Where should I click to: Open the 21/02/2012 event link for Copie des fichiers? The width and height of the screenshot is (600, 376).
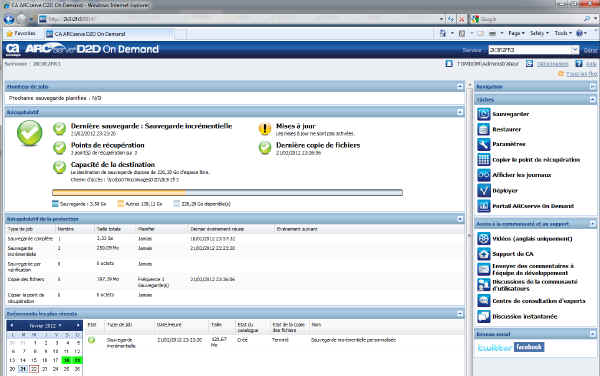click(x=212, y=279)
